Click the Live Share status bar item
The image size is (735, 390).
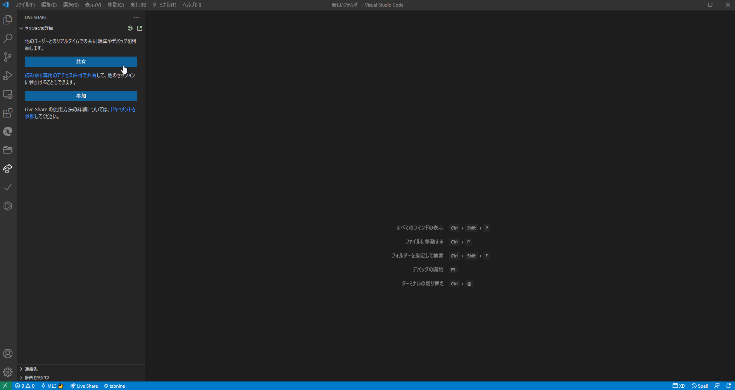tap(84, 386)
